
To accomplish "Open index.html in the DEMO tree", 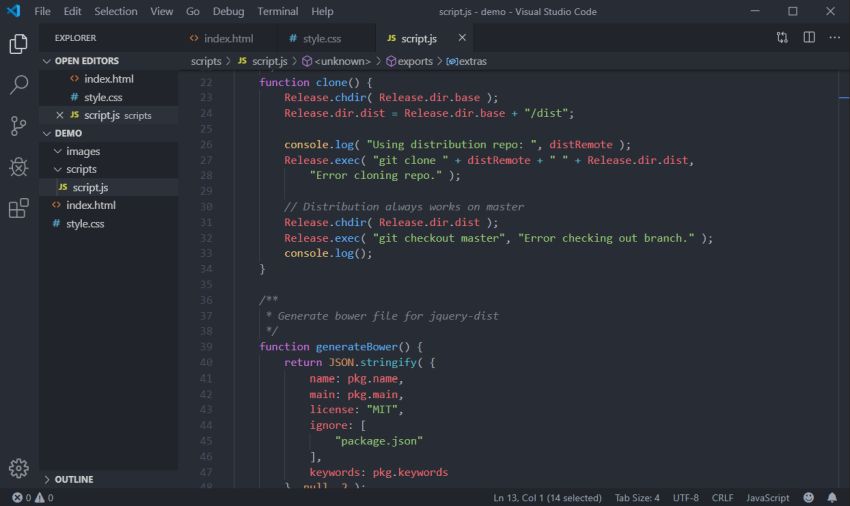I will (x=90, y=205).
